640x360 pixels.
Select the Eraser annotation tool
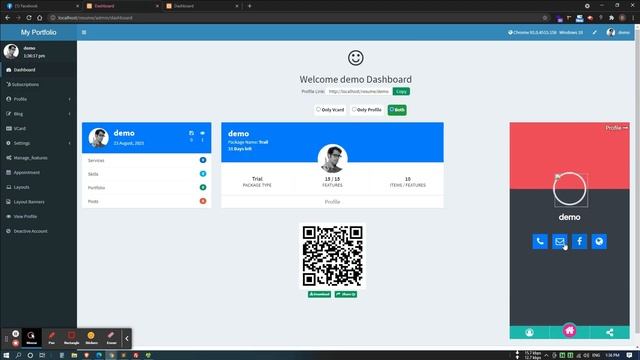pyautogui.click(x=111, y=338)
